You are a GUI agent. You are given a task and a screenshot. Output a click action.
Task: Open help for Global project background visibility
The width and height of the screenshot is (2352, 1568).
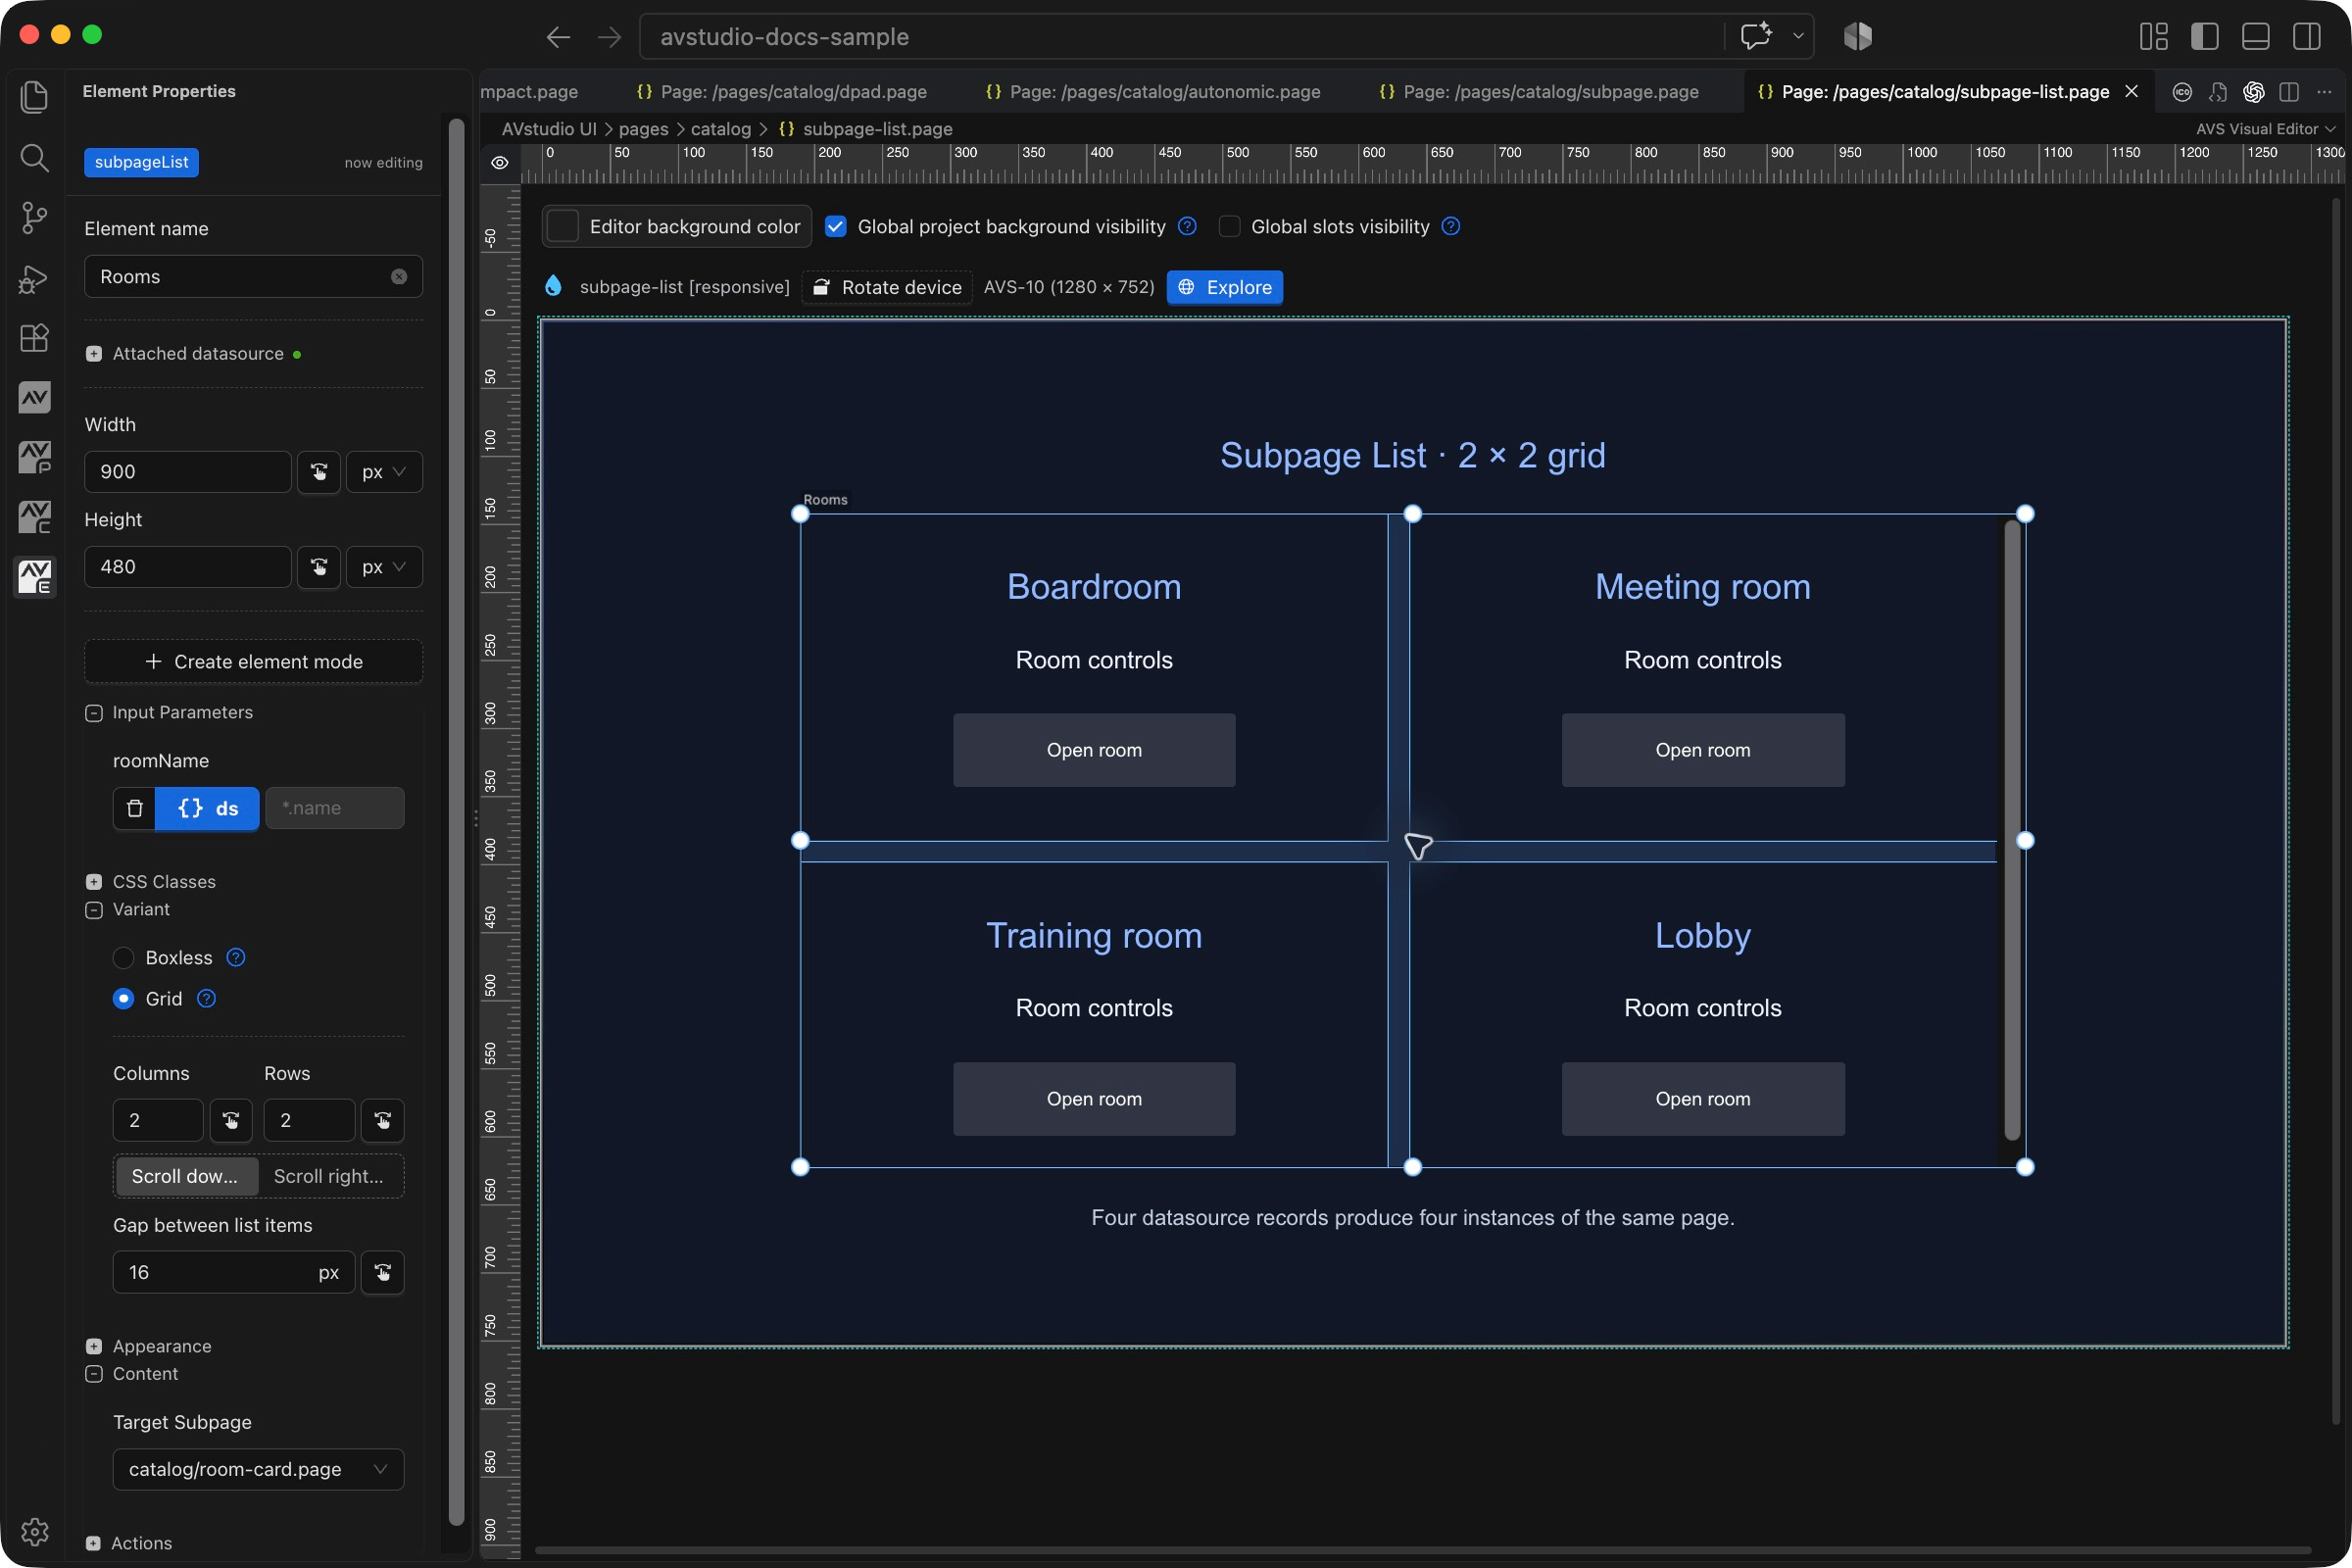coord(1187,226)
